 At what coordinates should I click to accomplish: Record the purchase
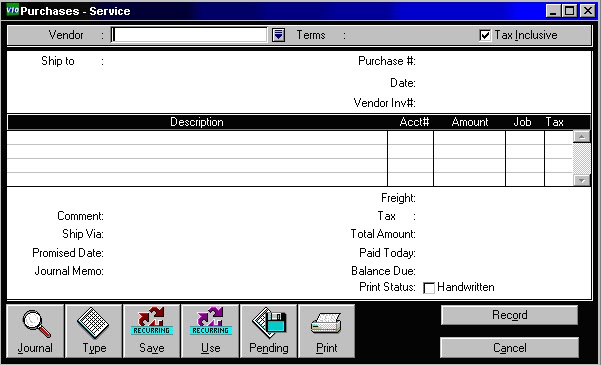509,315
